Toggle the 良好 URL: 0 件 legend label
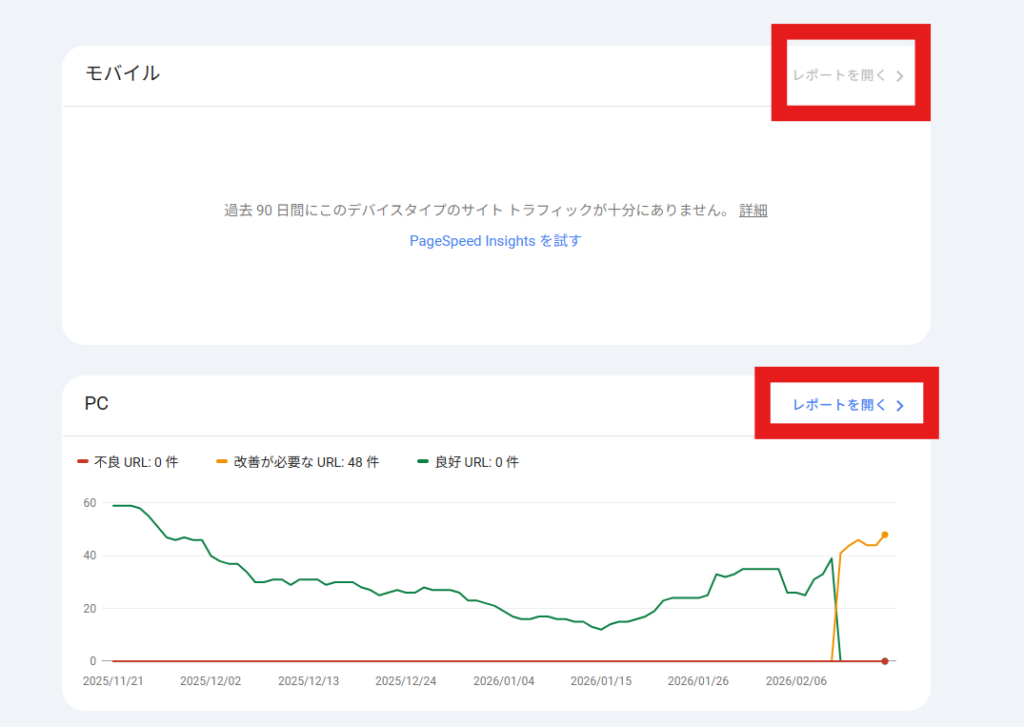This screenshot has width=1024, height=727. click(476, 462)
